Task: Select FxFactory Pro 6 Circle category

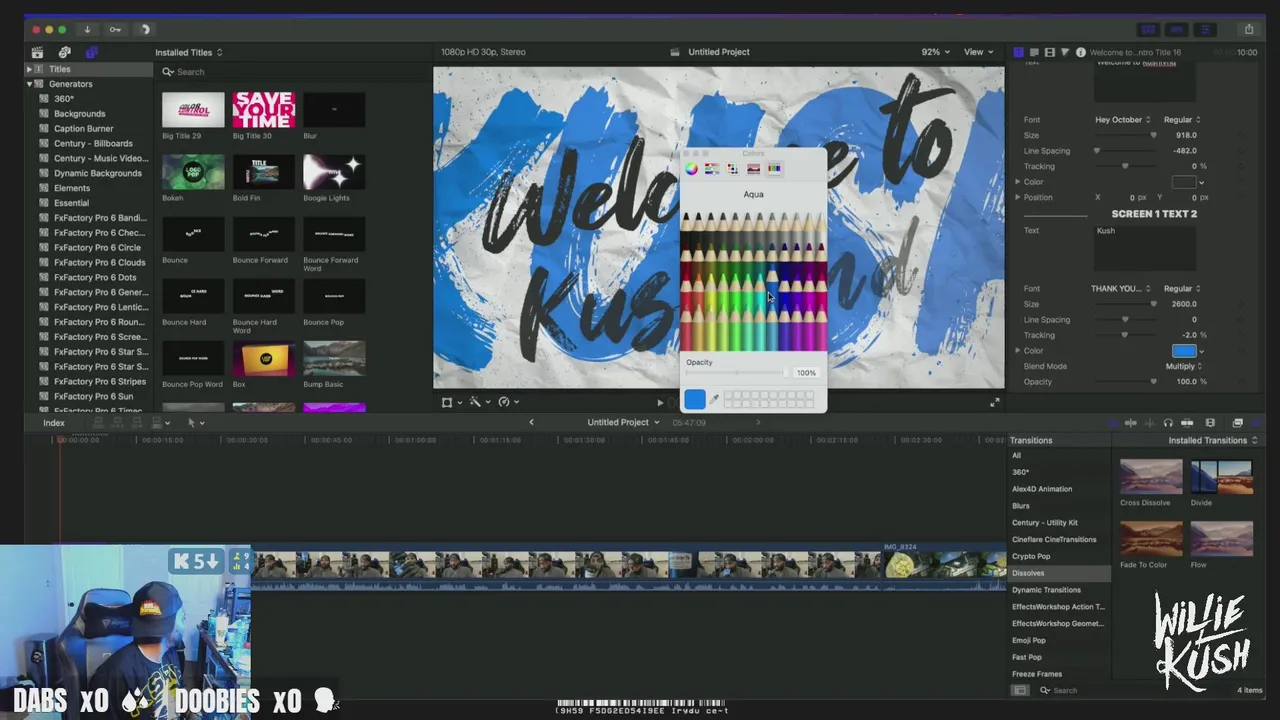Action: pos(97,247)
